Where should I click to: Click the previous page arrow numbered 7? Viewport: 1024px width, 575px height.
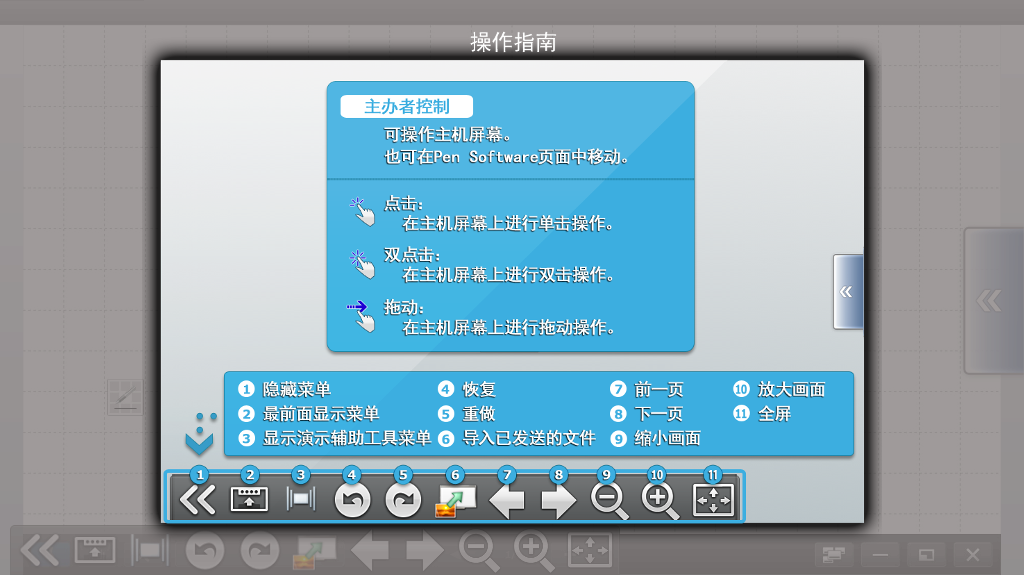coord(507,499)
